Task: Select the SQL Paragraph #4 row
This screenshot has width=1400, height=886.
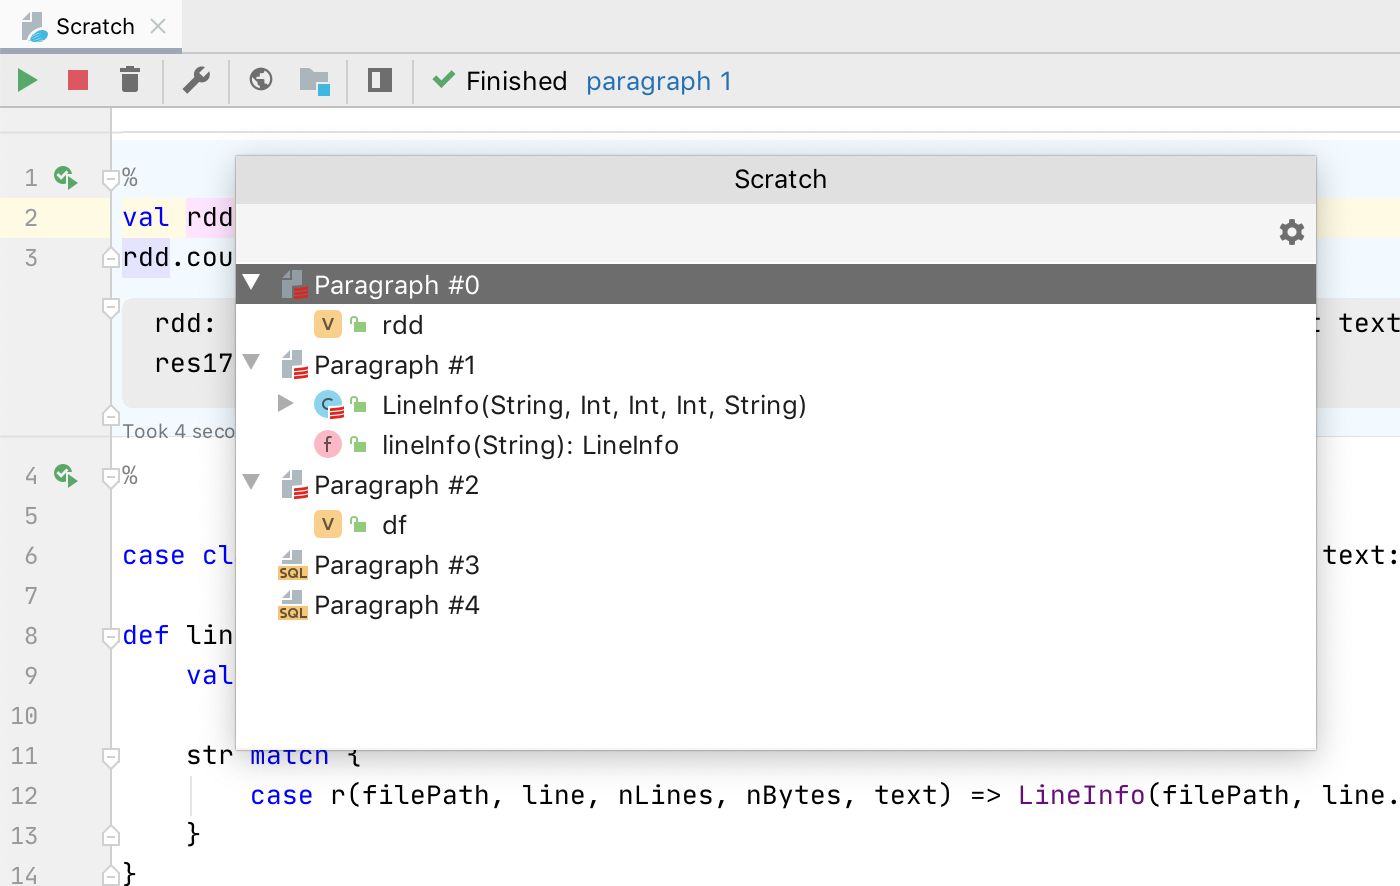Action: [x=776, y=605]
